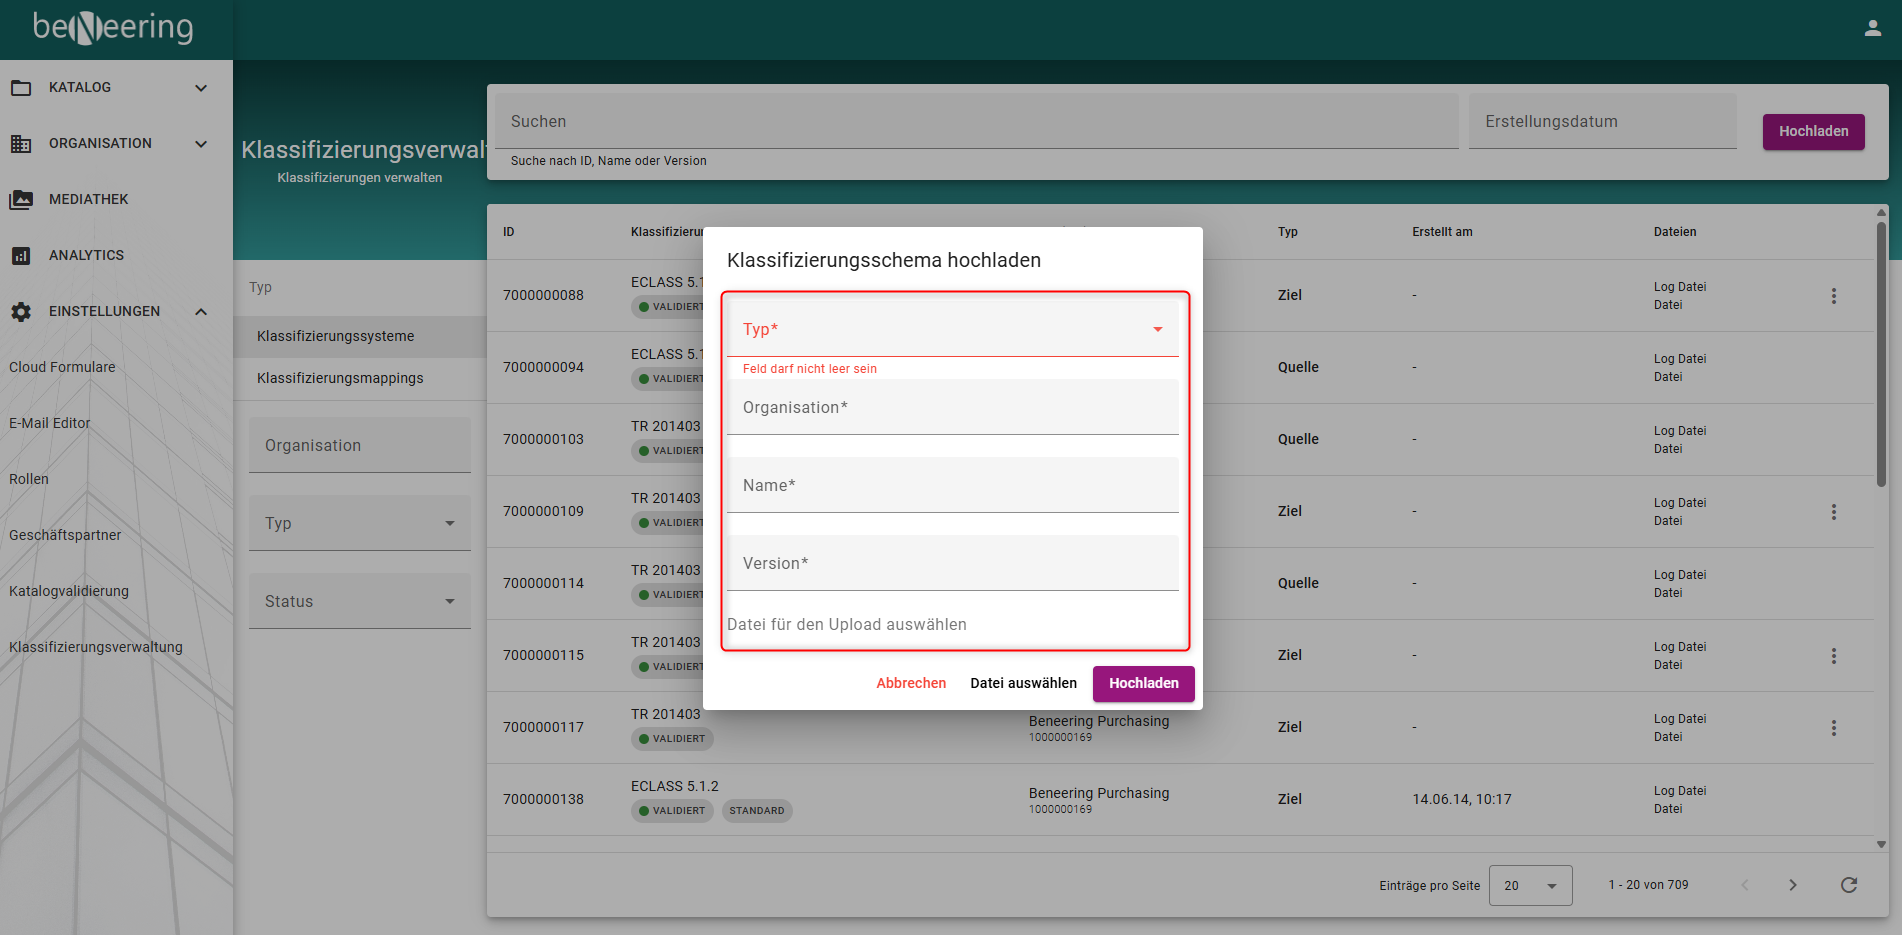Expand the Katalog menu chevron
Image resolution: width=1902 pixels, height=935 pixels.
point(201,88)
